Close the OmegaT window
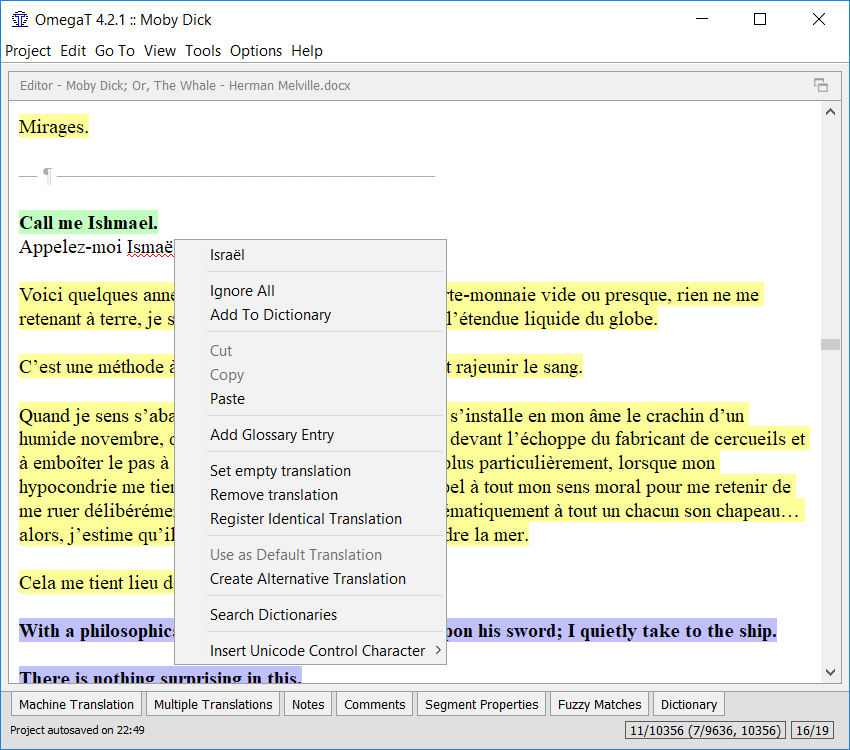Viewport: 850px width, 750px height. (x=819, y=19)
